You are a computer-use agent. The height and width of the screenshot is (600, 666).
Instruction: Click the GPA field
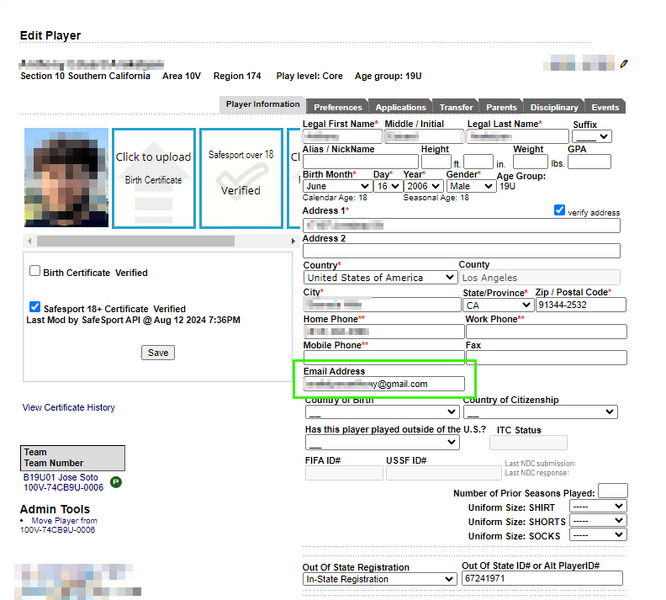coord(589,162)
